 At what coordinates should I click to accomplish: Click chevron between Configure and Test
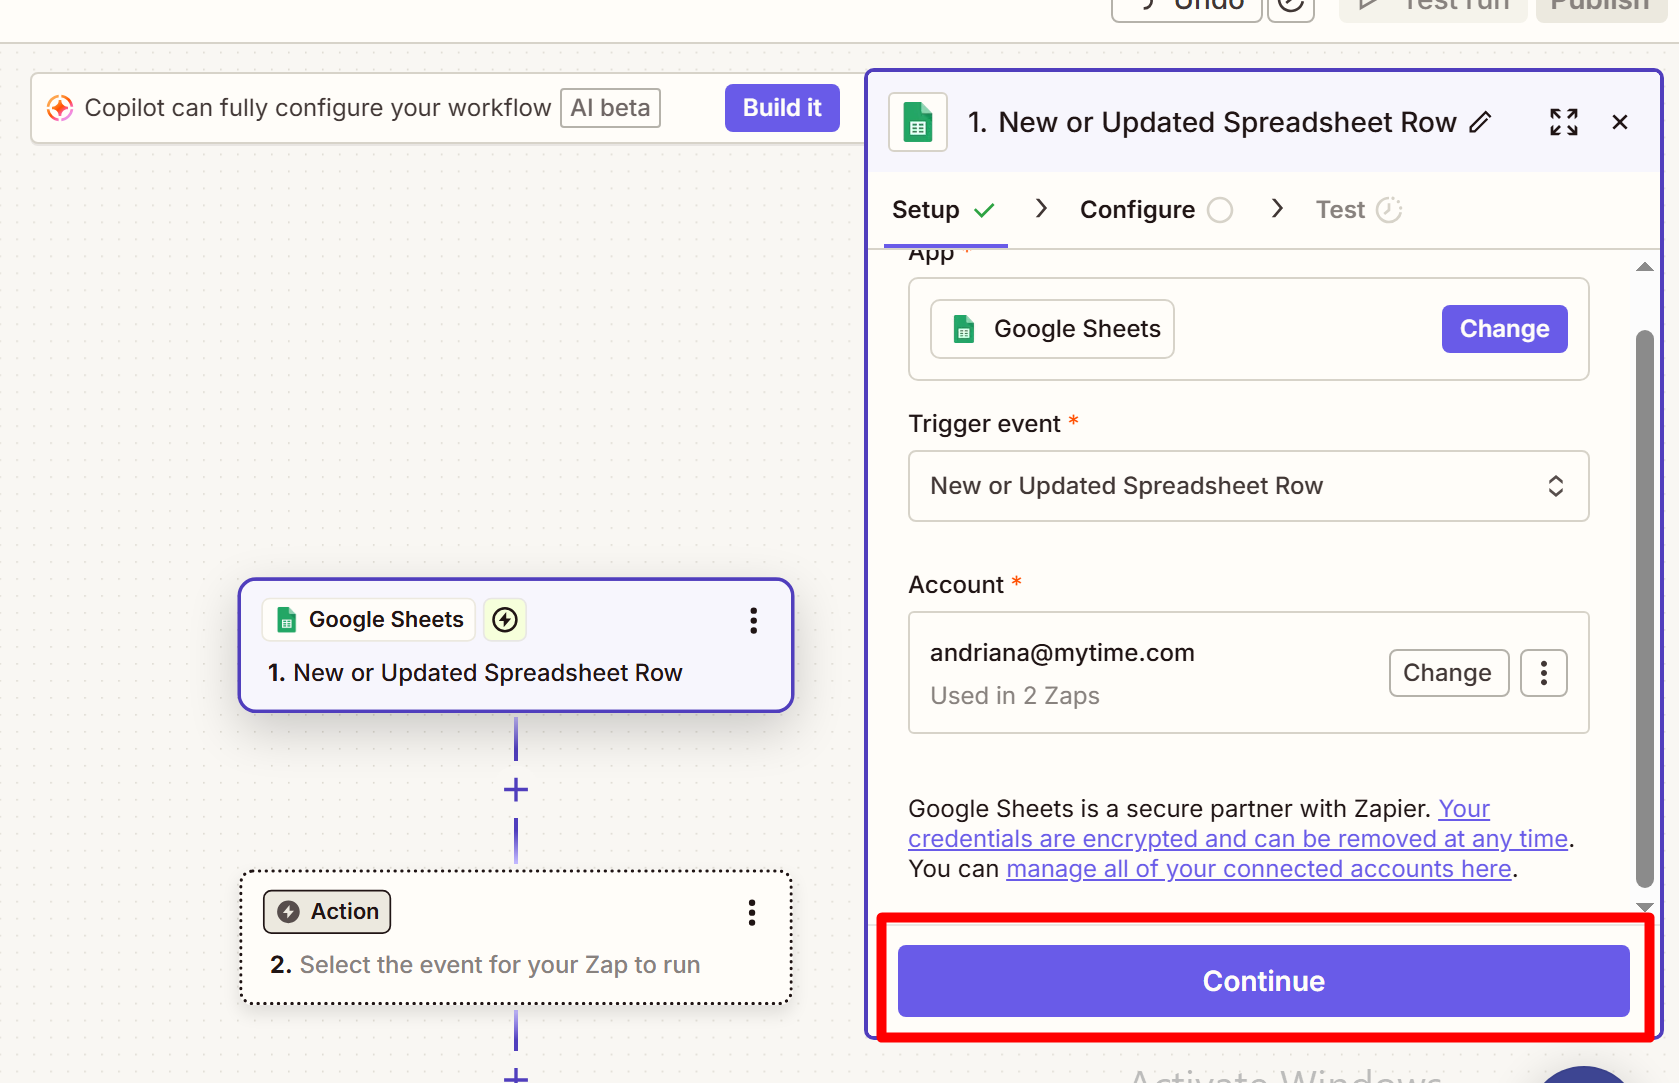click(x=1277, y=208)
